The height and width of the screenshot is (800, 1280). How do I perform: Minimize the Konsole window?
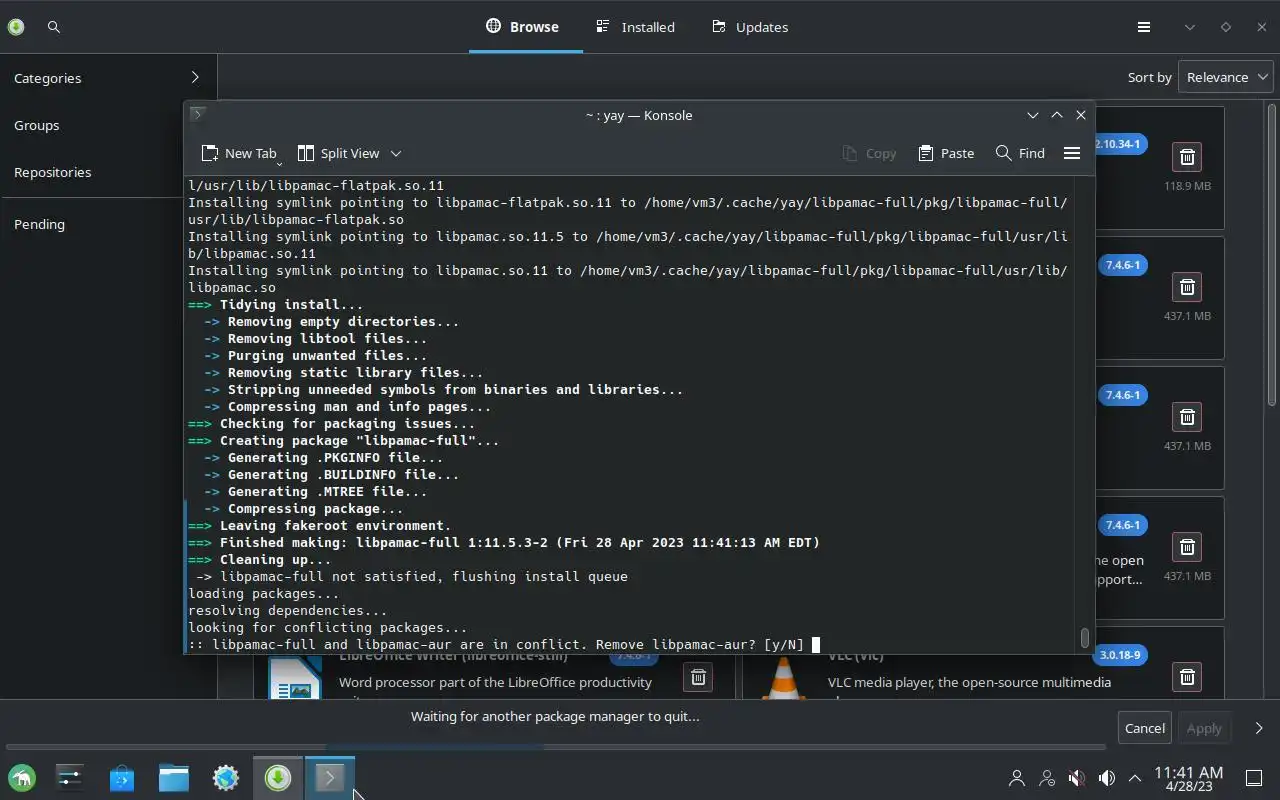click(1033, 115)
